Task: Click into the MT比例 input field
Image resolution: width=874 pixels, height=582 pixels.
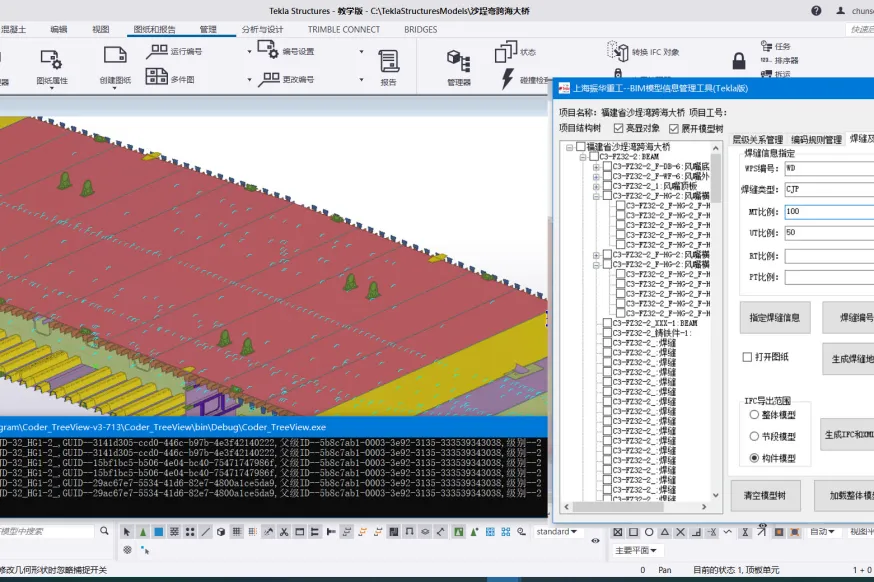Action: point(829,211)
